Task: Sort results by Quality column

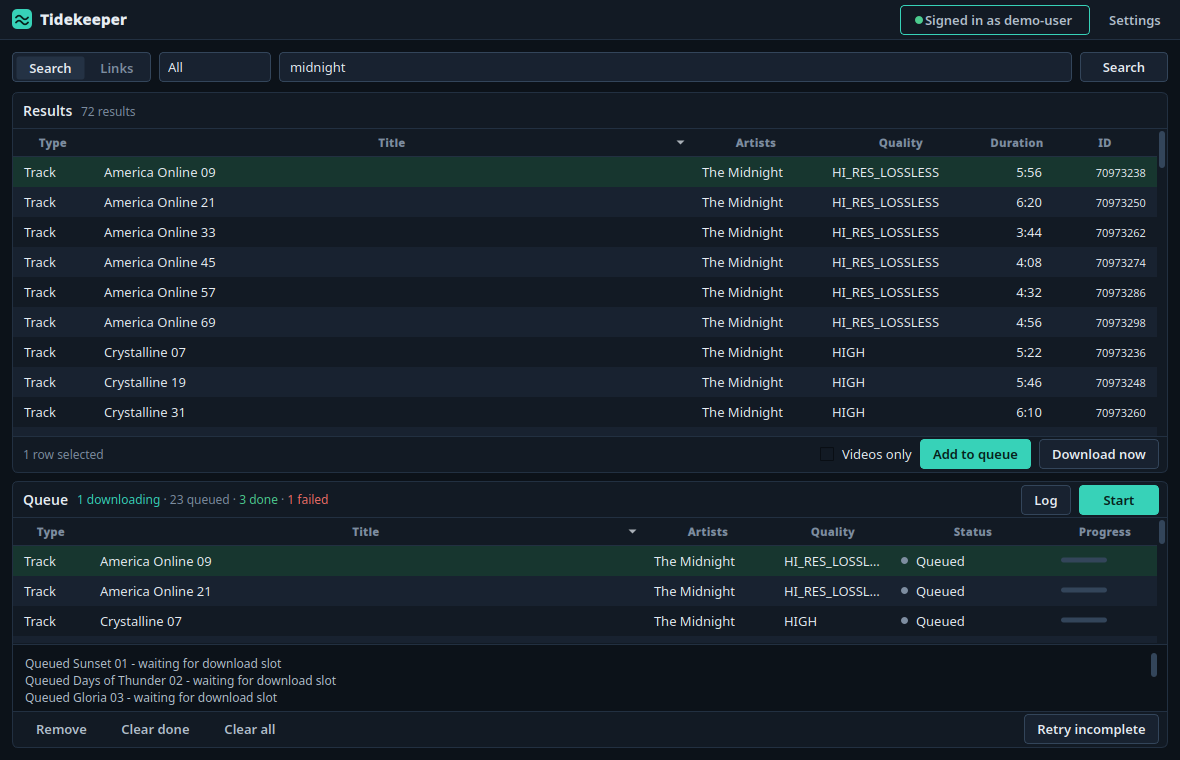Action: (900, 143)
